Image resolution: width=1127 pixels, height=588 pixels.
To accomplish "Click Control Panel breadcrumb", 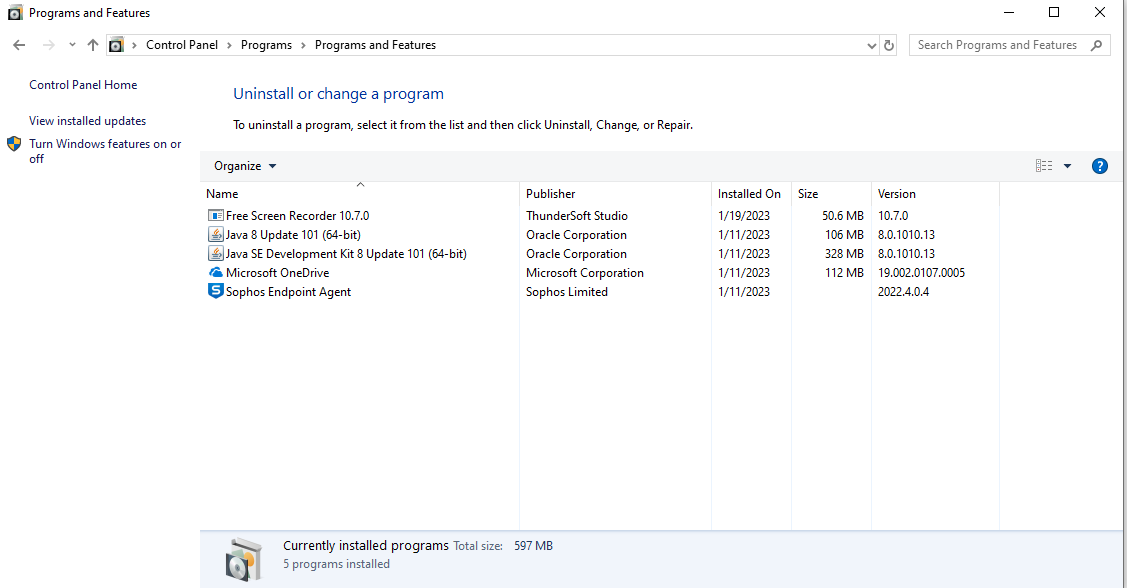I will click(182, 45).
